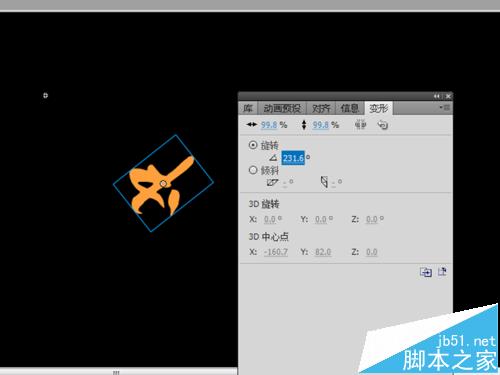
Task: Click 3D rotation Z value 0.0
Action: coord(372,219)
